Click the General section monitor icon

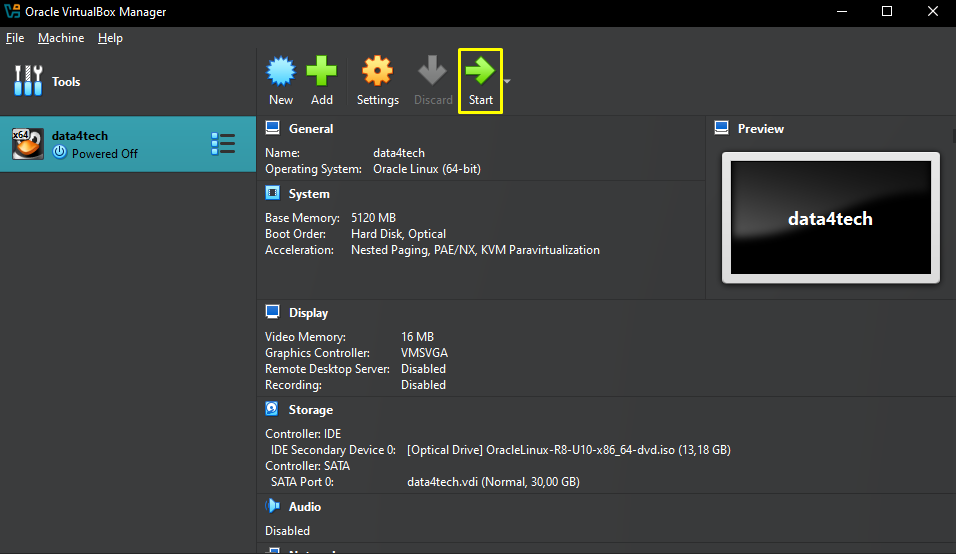pyautogui.click(x=273, y=128)
